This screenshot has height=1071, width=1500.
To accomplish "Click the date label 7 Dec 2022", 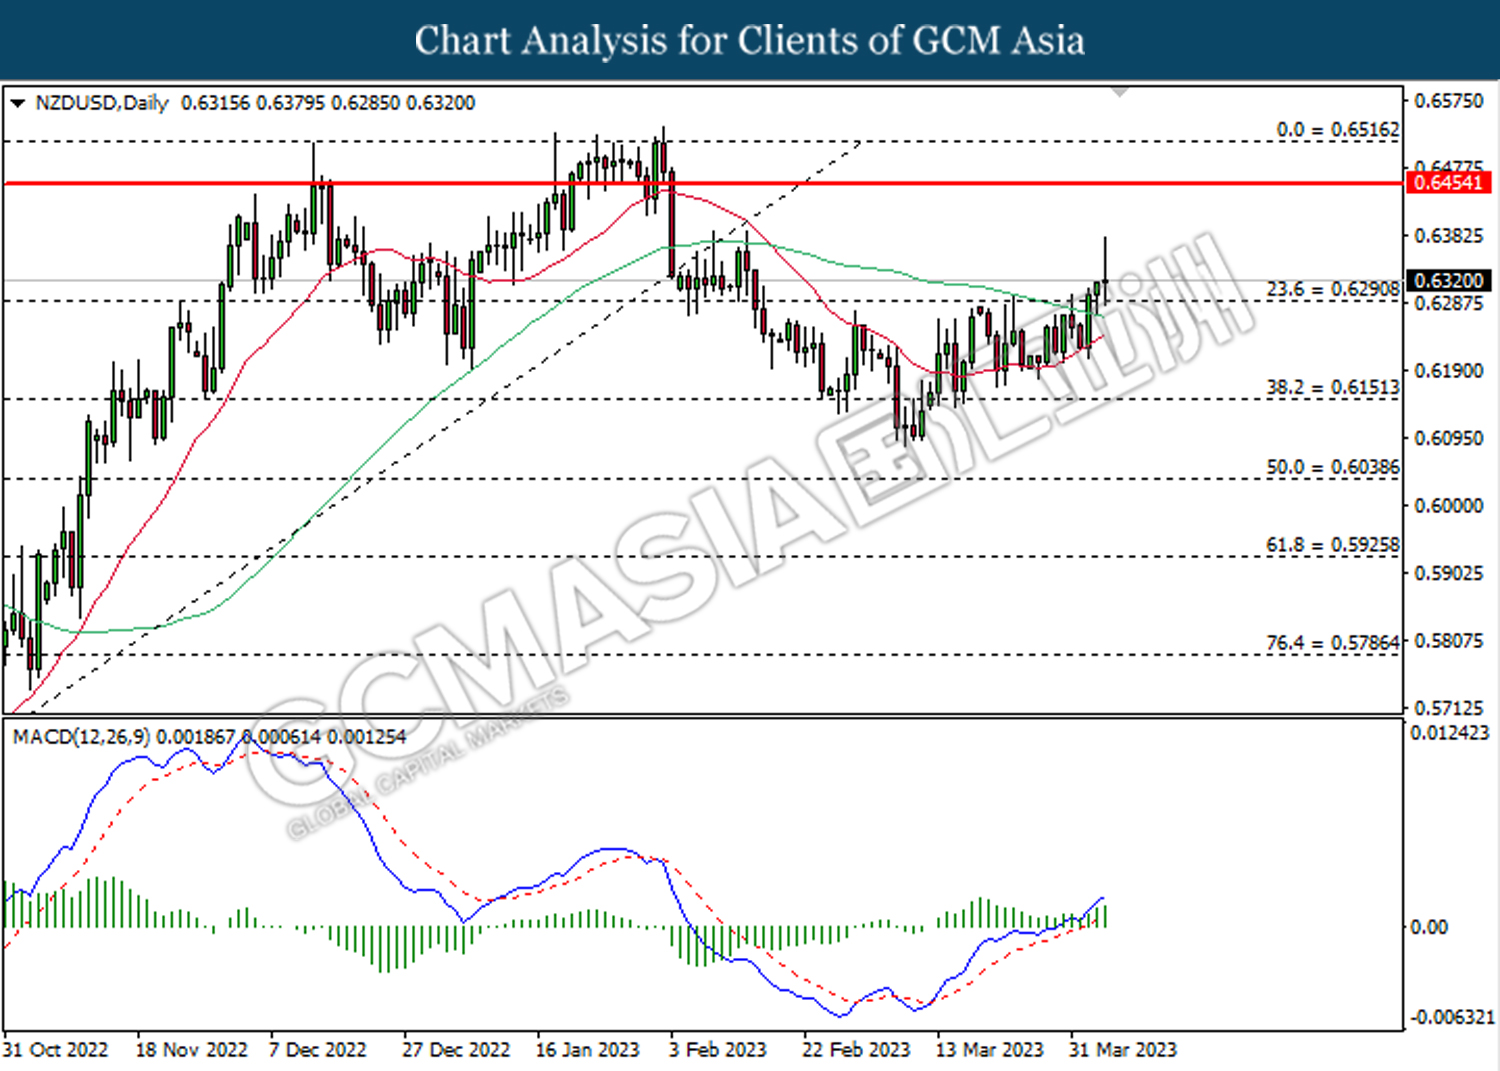I will tap(317, 1050).
